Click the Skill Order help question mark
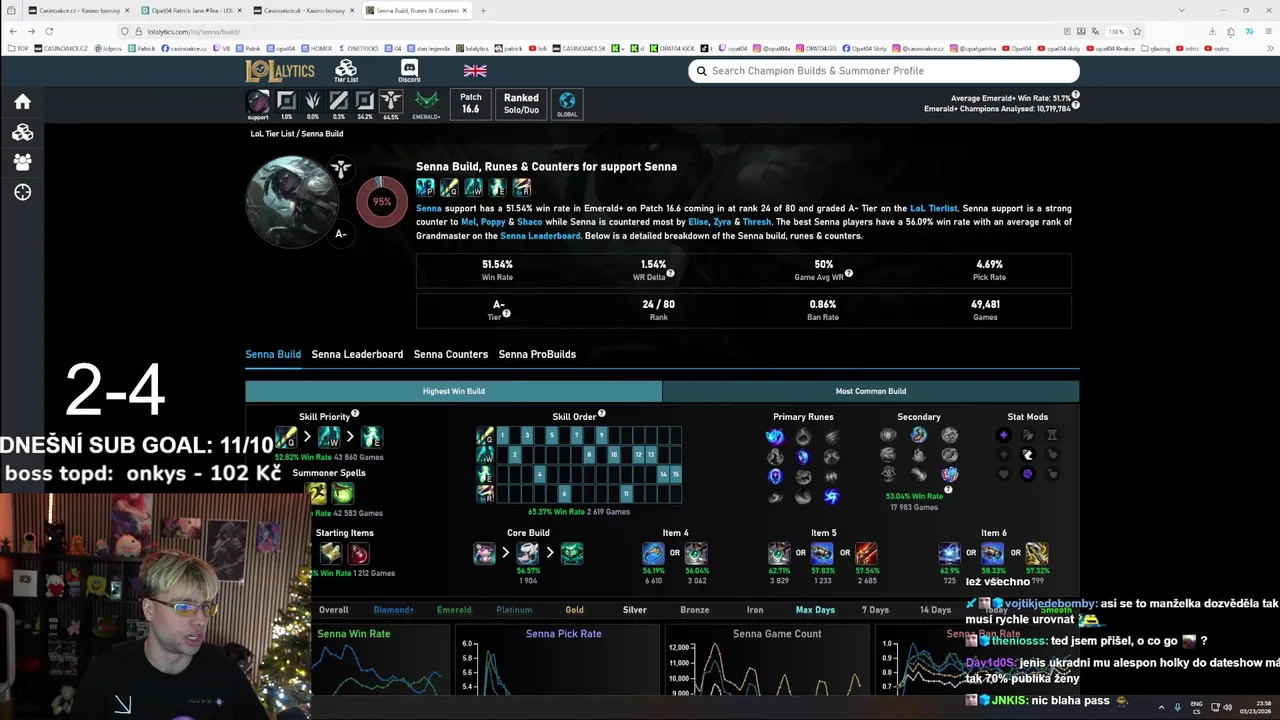The width and height of the screenshot is (1280, 720). (601, 413)
